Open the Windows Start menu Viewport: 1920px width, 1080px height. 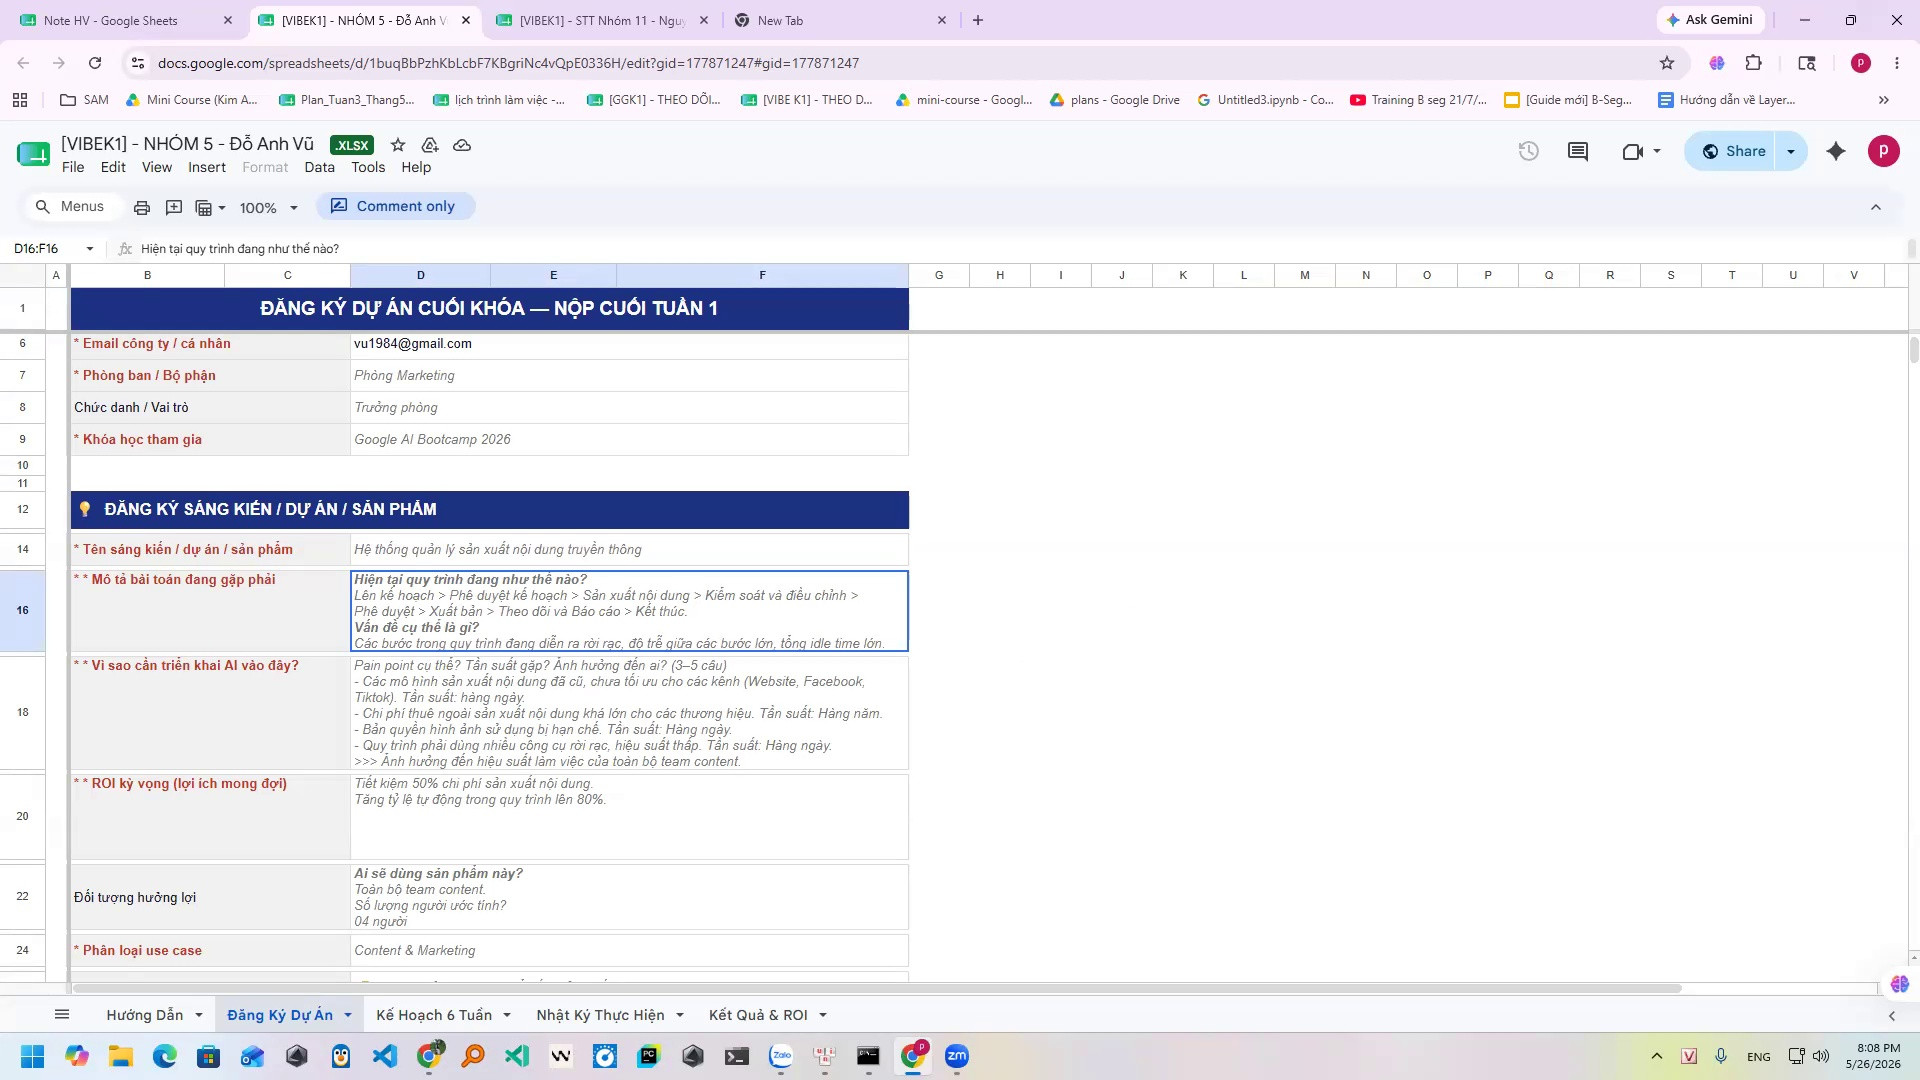[x=32, y=1056]
